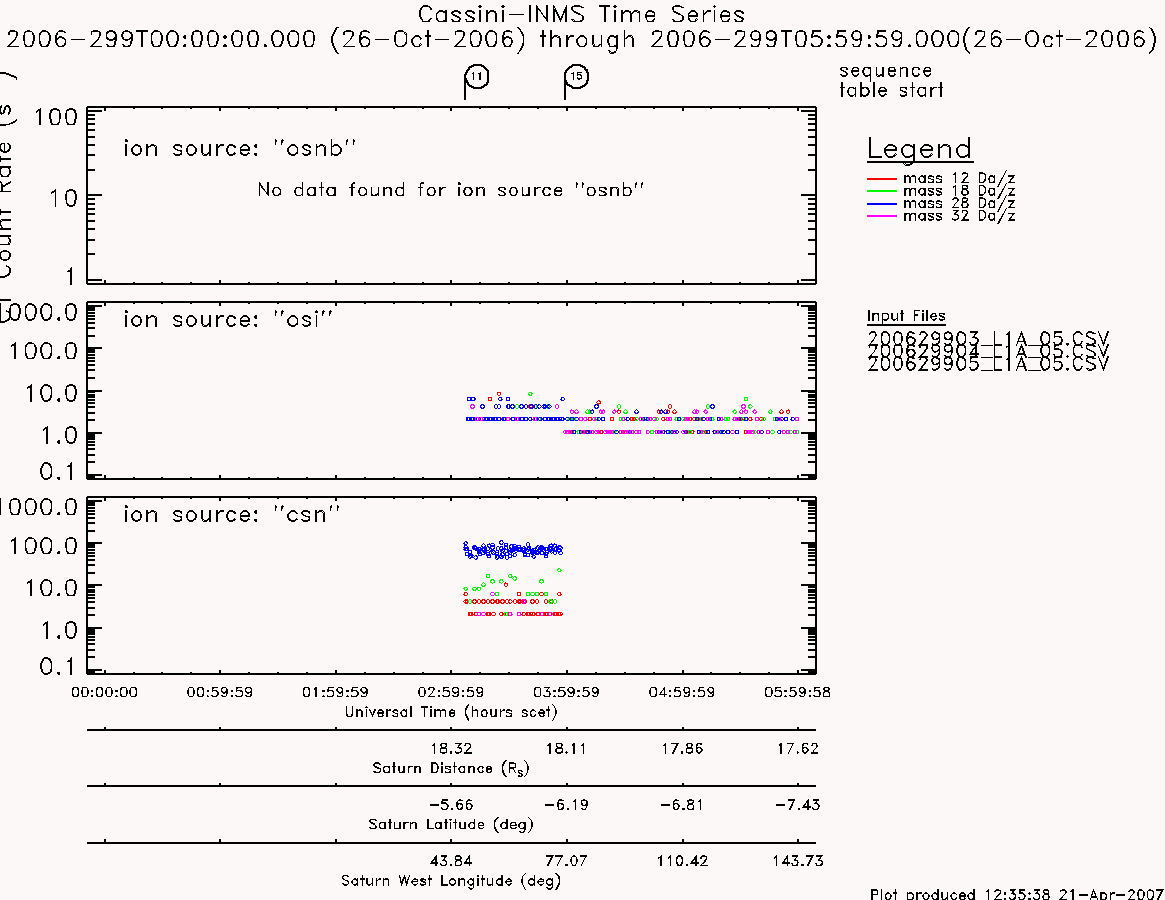Click the green mass 18 Da/z legend line

pos(882,192)
